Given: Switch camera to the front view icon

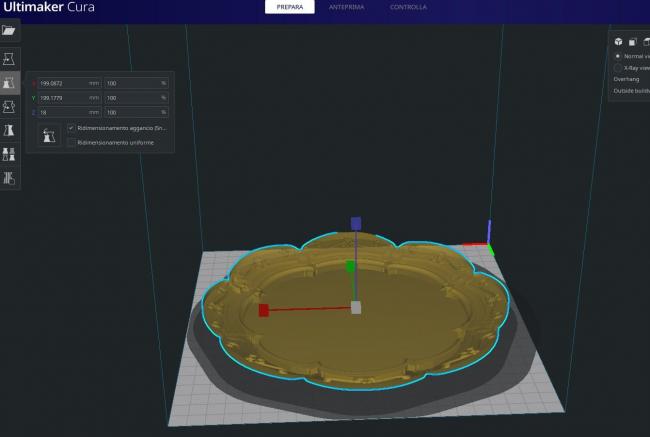Looking at the screenshot, I should click(x=633, y=41).
